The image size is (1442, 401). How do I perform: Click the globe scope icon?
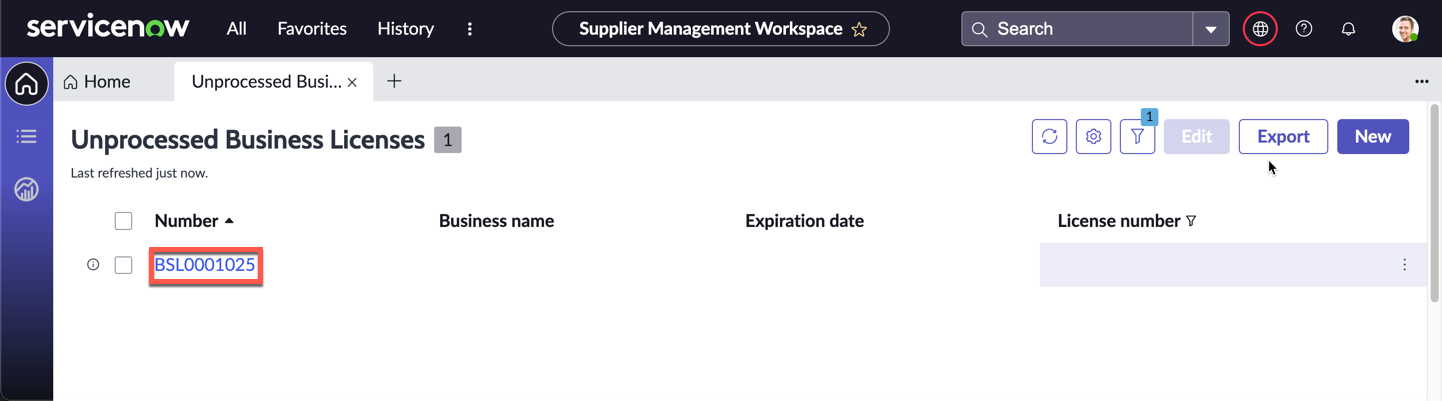point(1260,29)
